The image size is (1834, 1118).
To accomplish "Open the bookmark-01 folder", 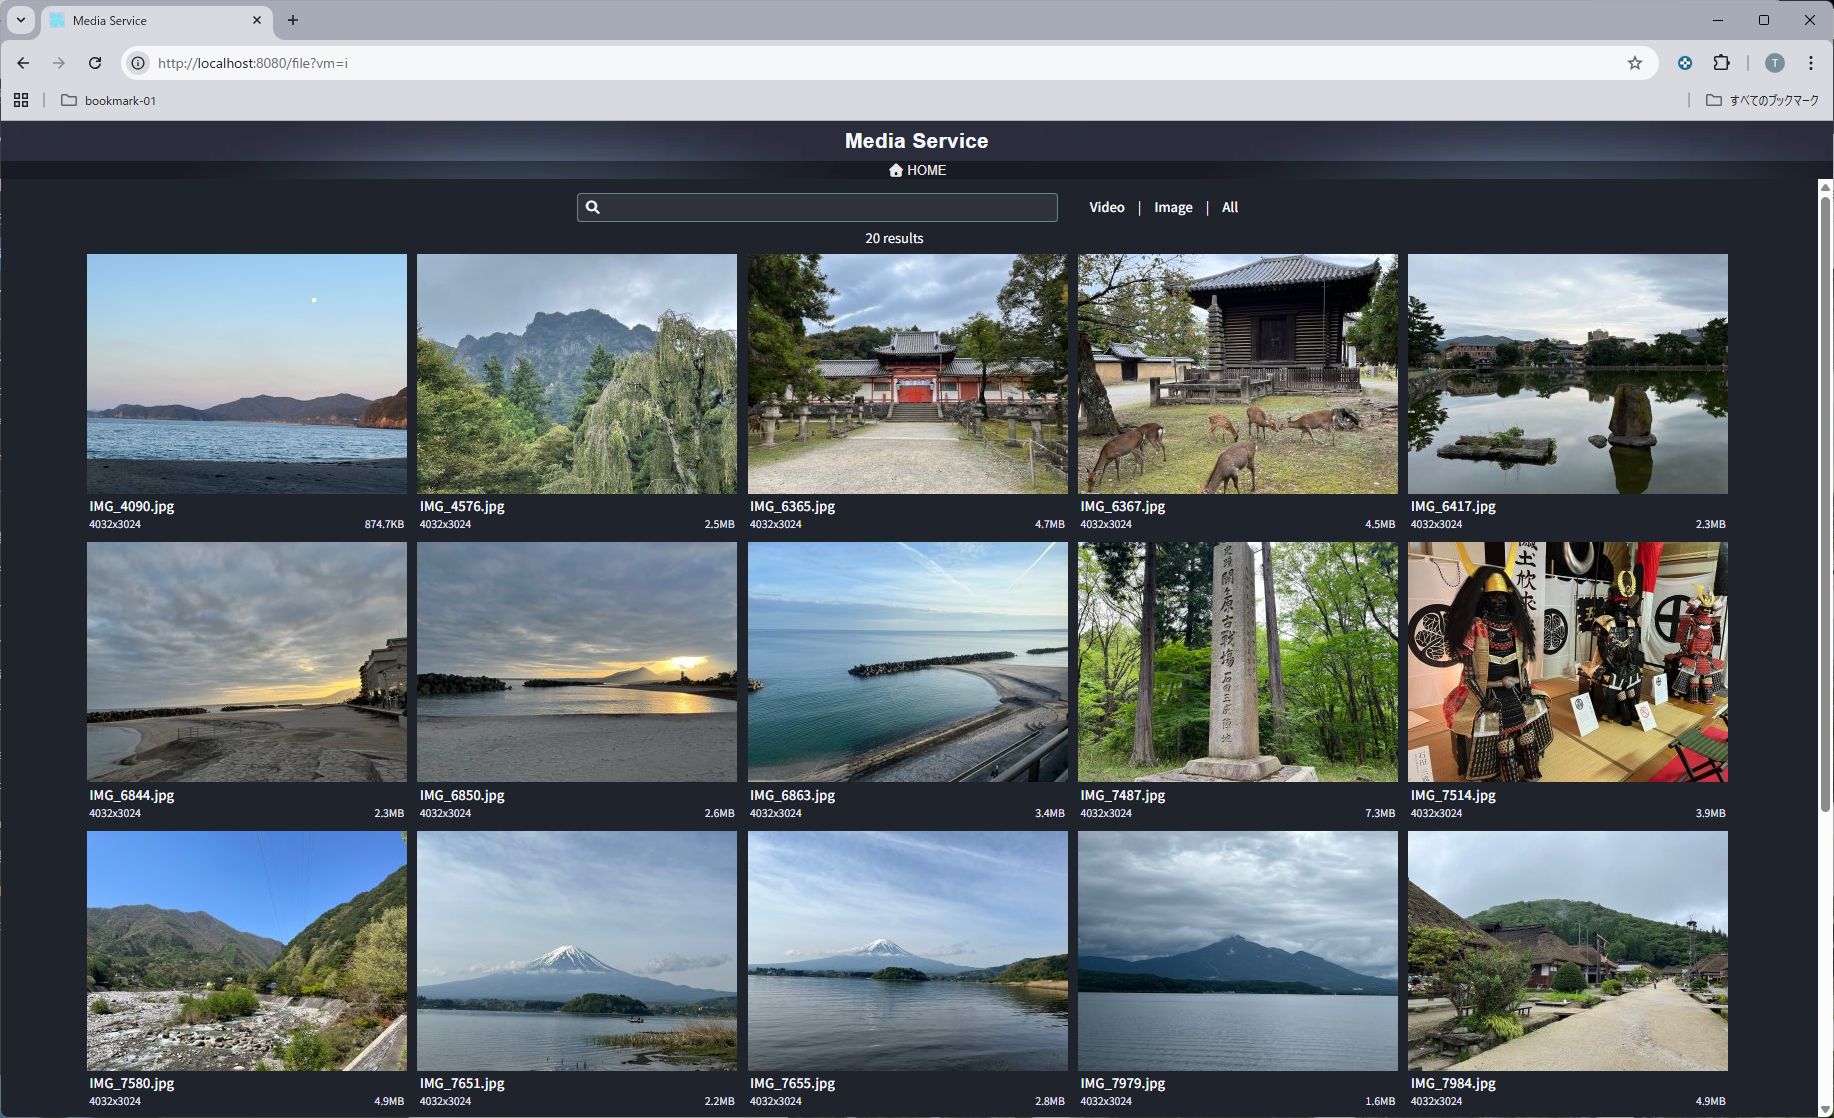I will pyautogui.click(x=108, y=100).
